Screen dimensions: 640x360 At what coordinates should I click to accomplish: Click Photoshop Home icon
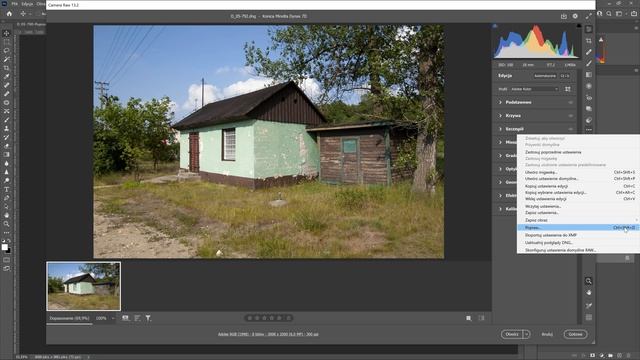[9, 13]
